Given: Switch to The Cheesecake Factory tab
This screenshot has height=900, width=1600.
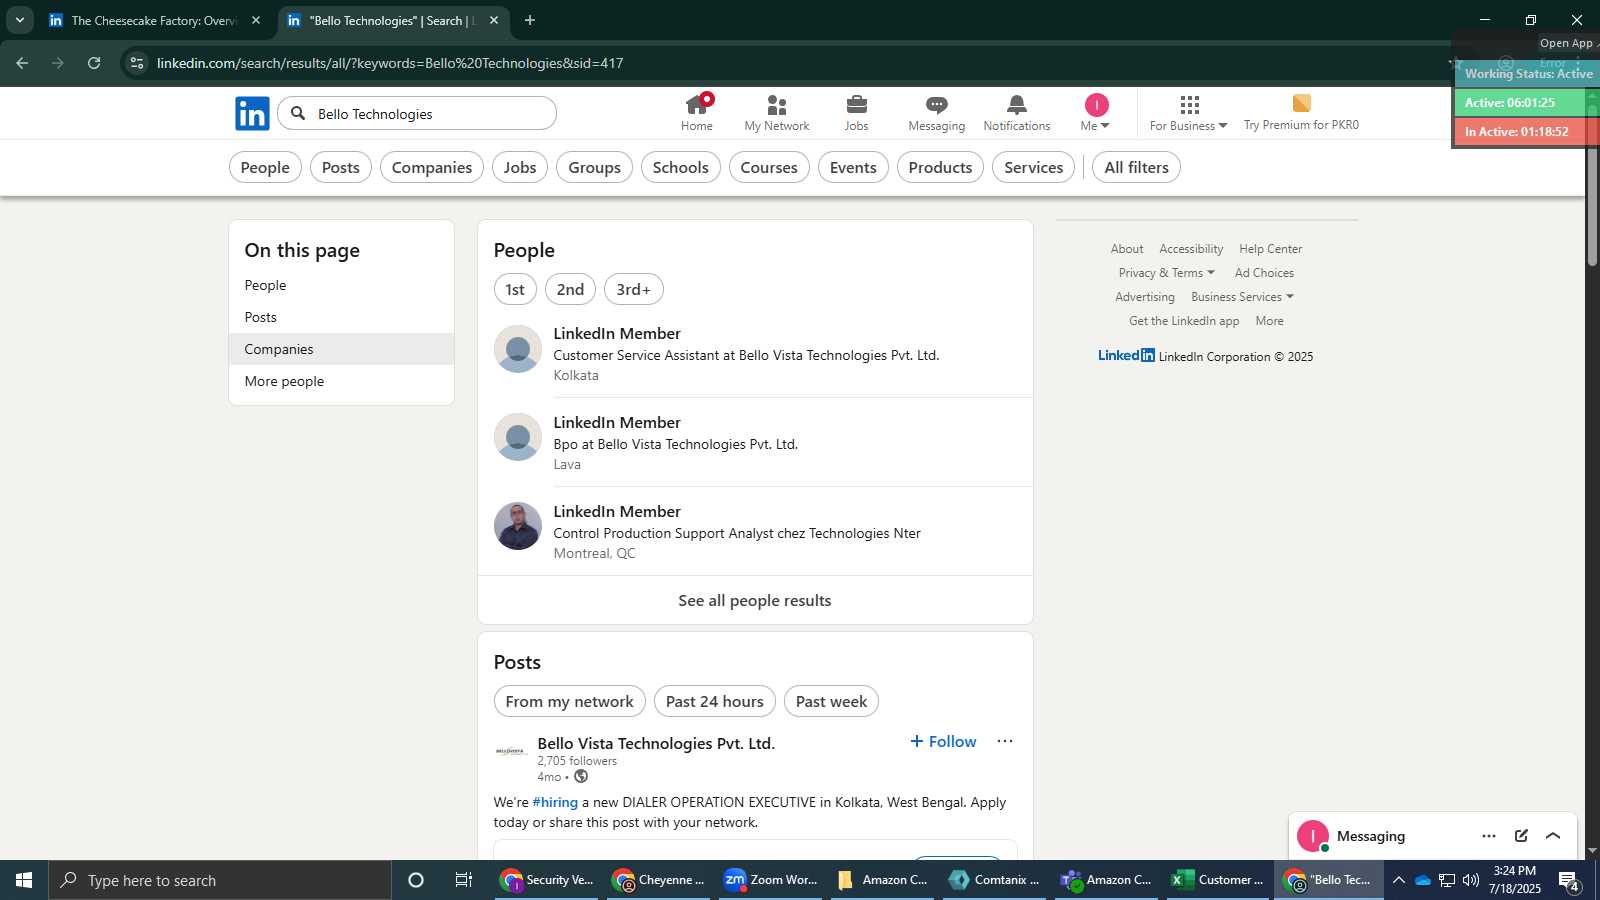Looking at the screenshot, I should click(155, 21).
